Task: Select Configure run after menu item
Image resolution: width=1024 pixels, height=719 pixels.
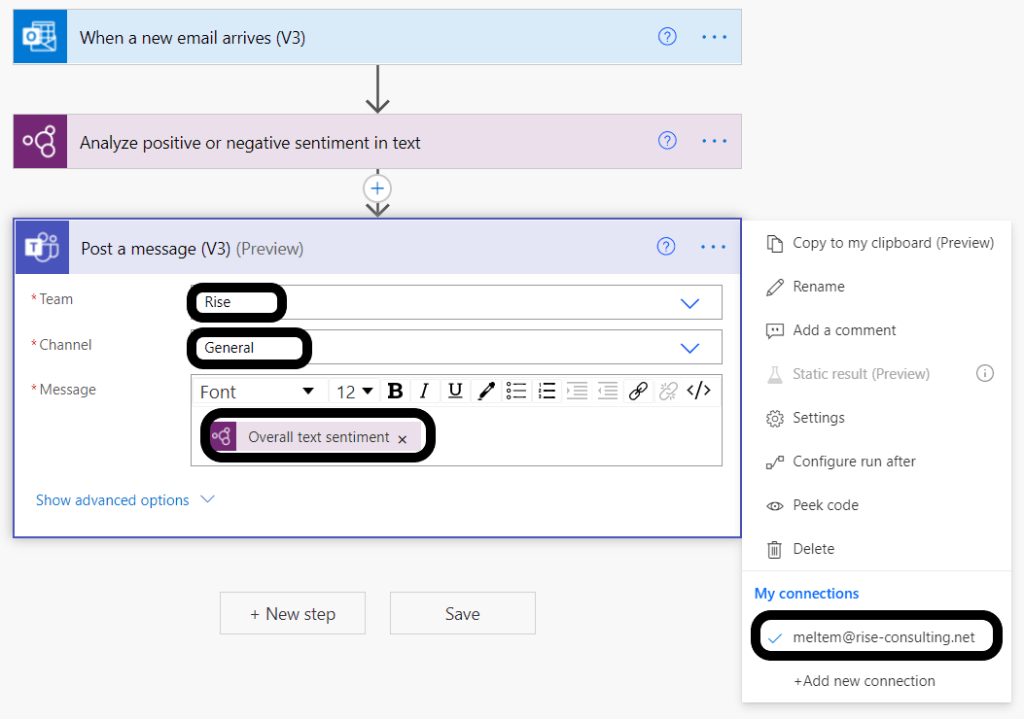Action: (x=853, y=461)
